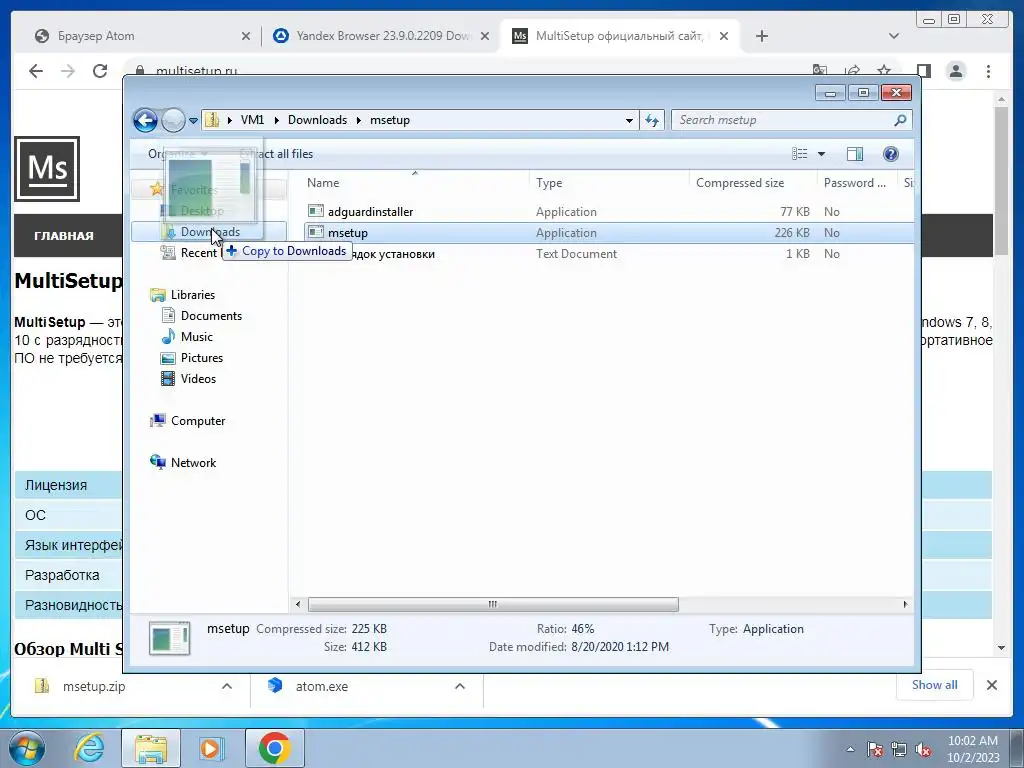Open Chrome tab search chevron

pyautogui.click(x=894, y=37)
